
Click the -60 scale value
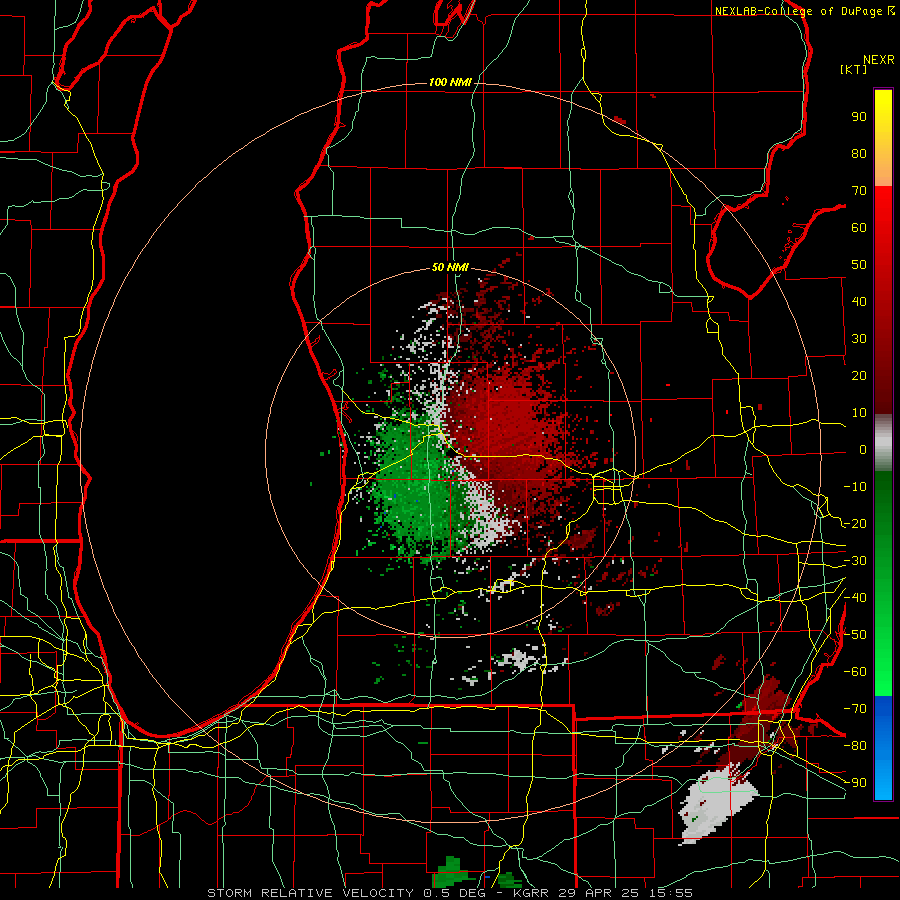(855, 672)
